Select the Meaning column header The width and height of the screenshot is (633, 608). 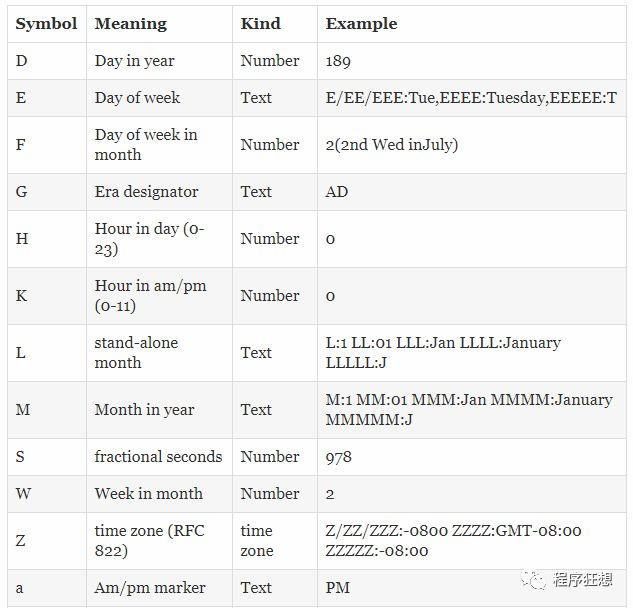pos(131,24)
